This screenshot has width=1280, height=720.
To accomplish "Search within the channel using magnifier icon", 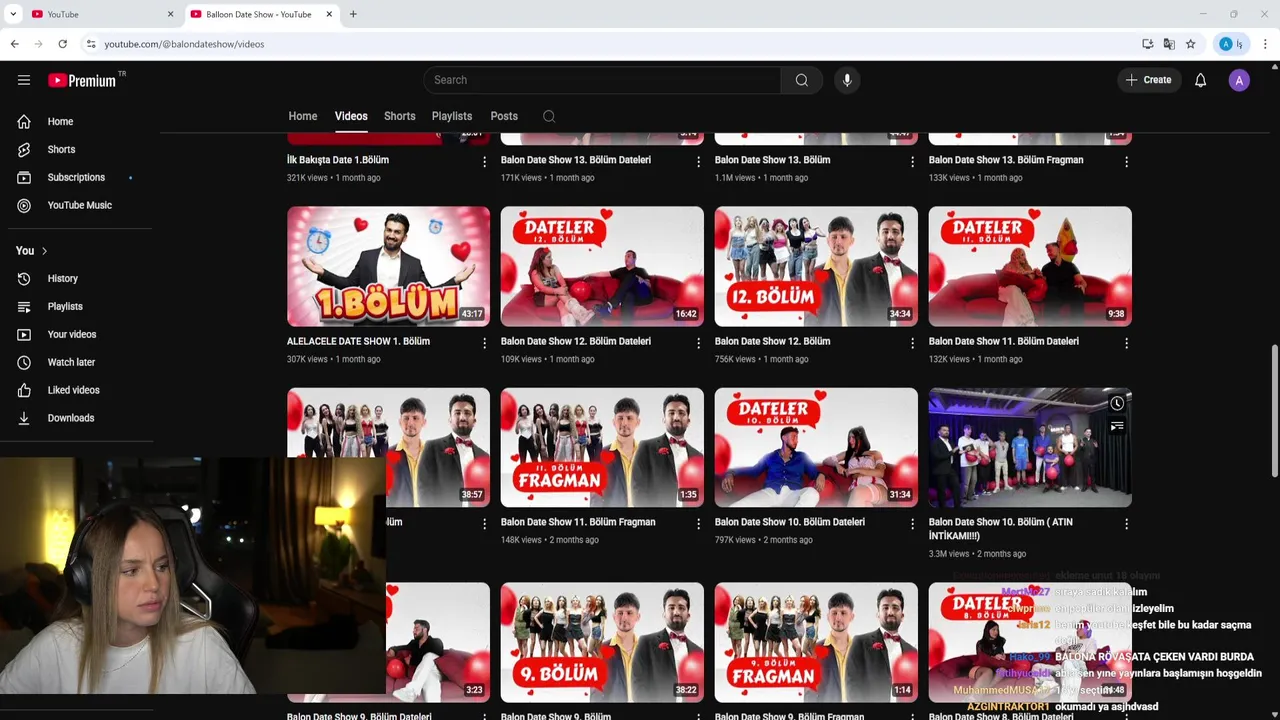I will coord(549,116).
